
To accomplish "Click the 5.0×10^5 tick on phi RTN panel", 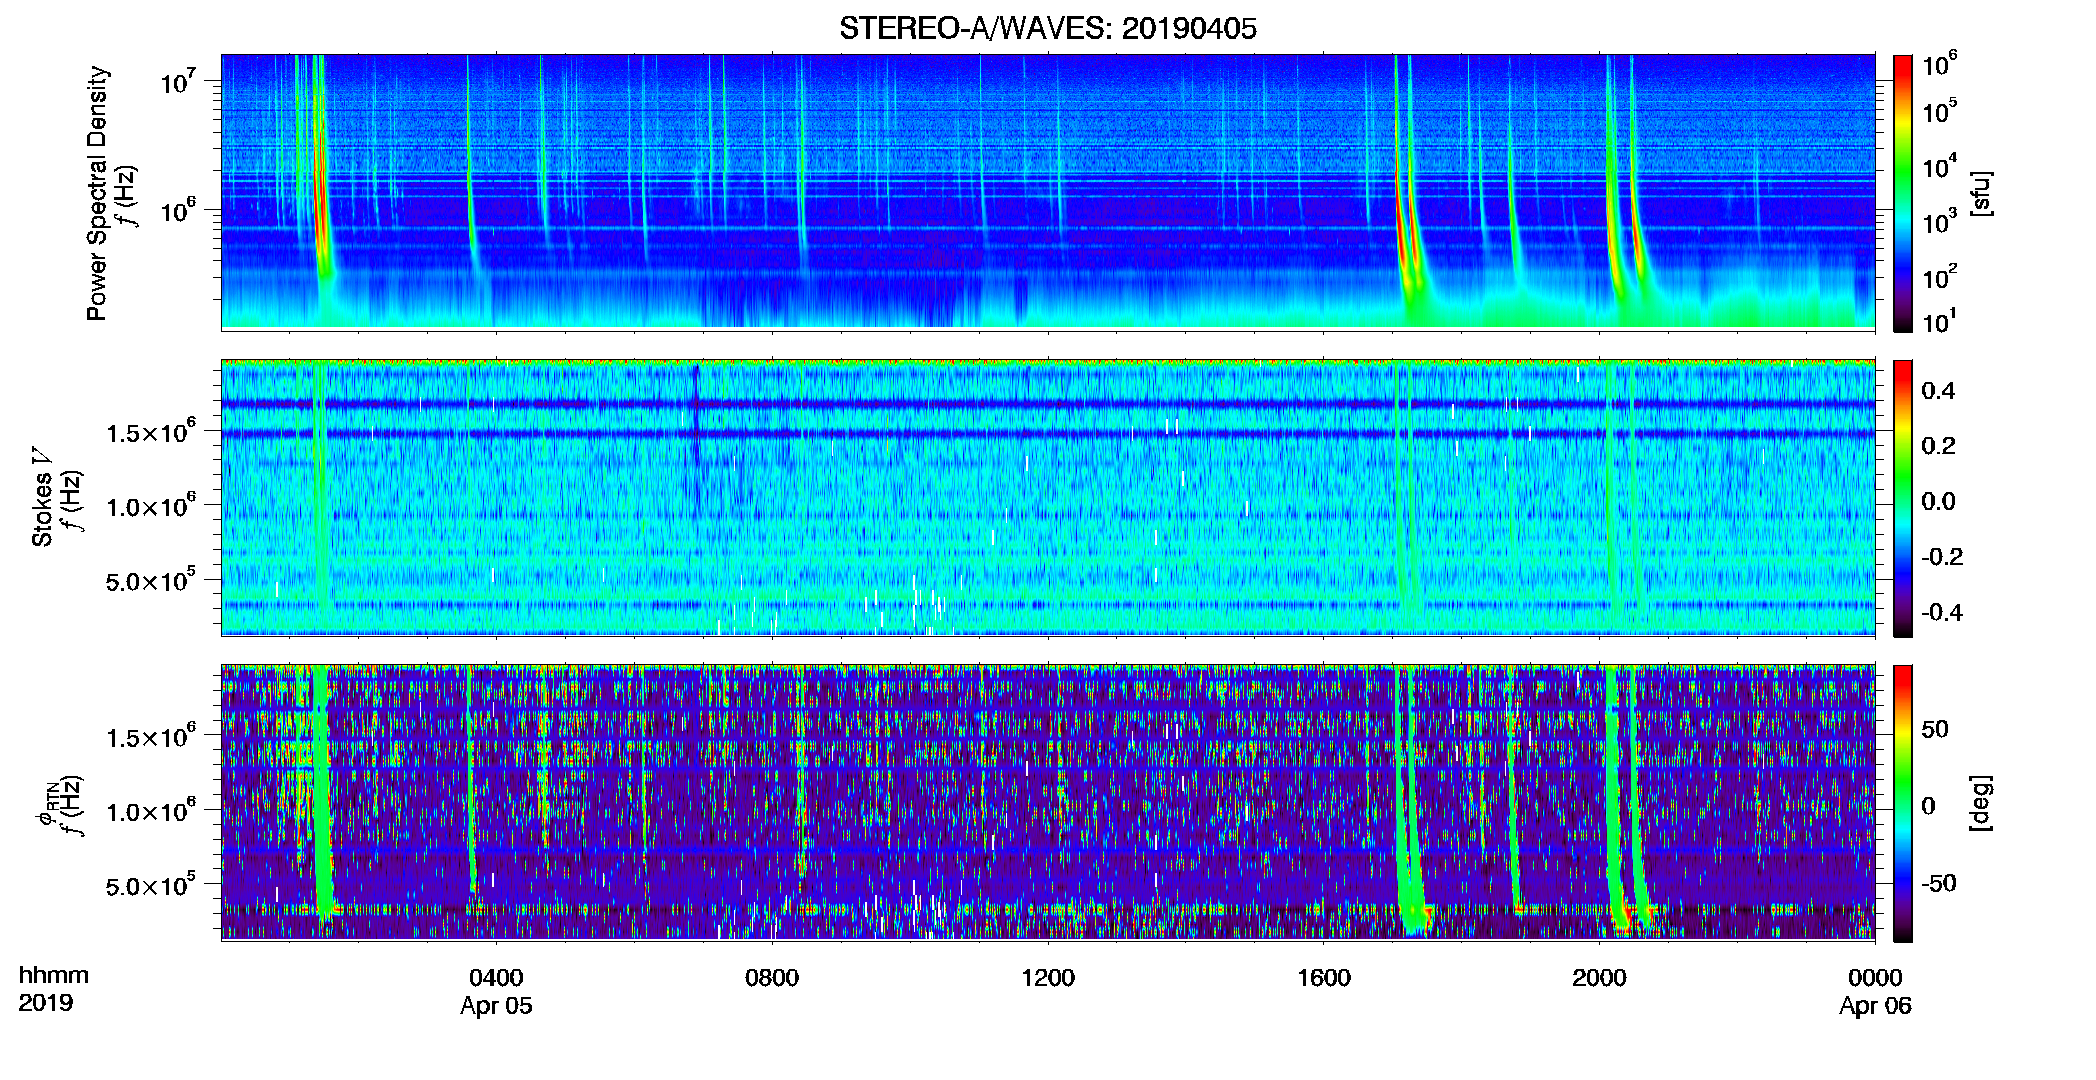I will 150,886.
